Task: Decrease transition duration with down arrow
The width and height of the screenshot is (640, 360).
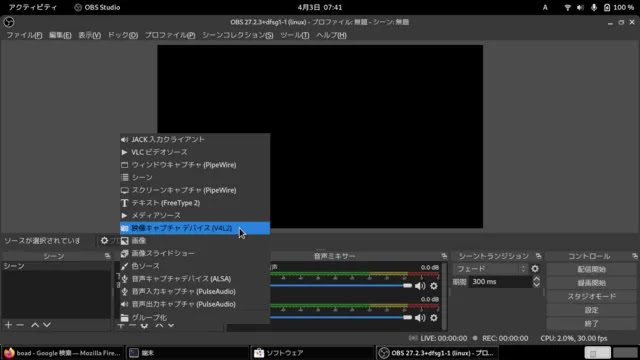Action: pyautogui.click(x=537, y=284)
